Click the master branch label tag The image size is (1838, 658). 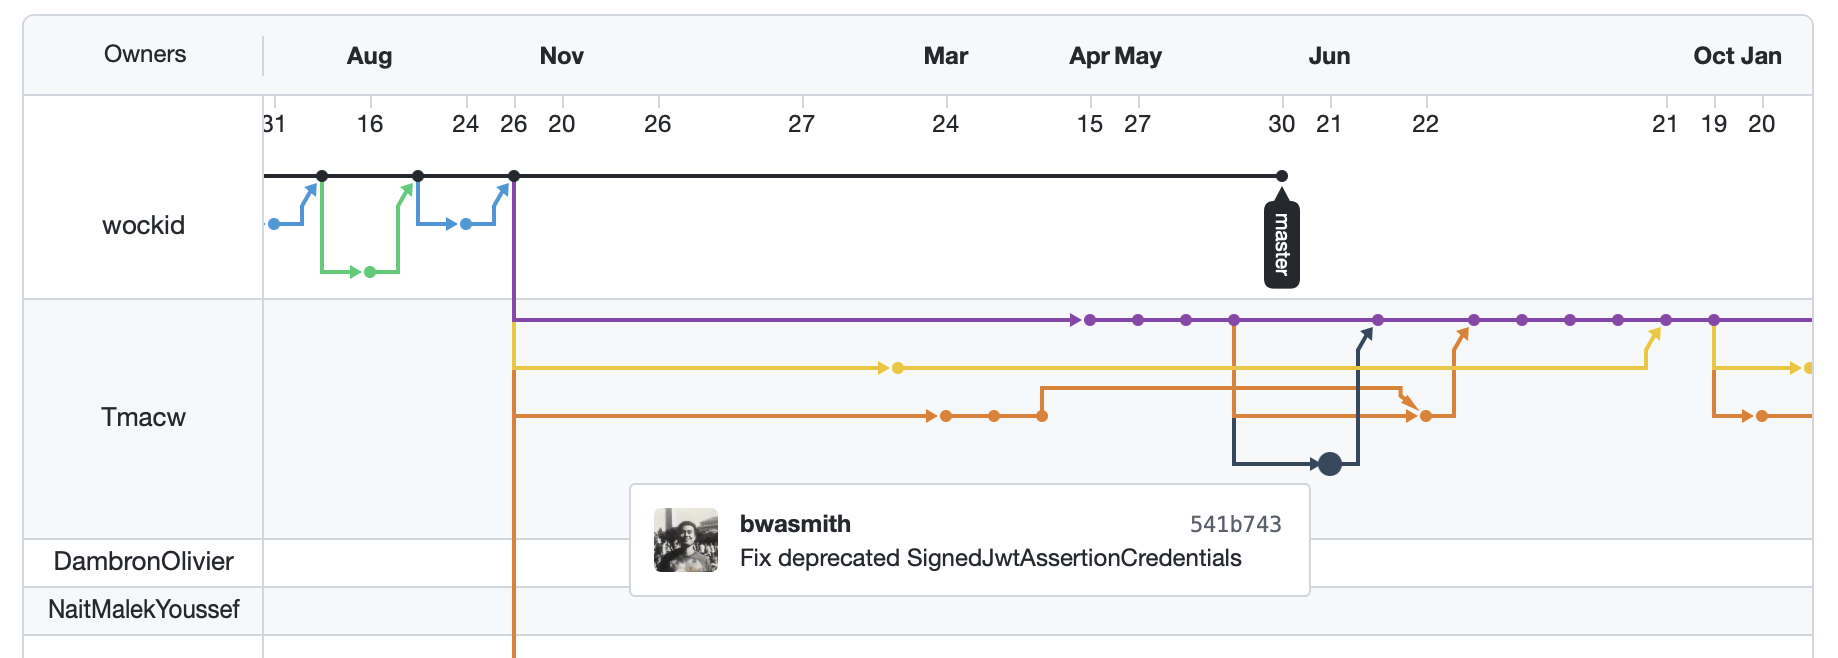1281,245
